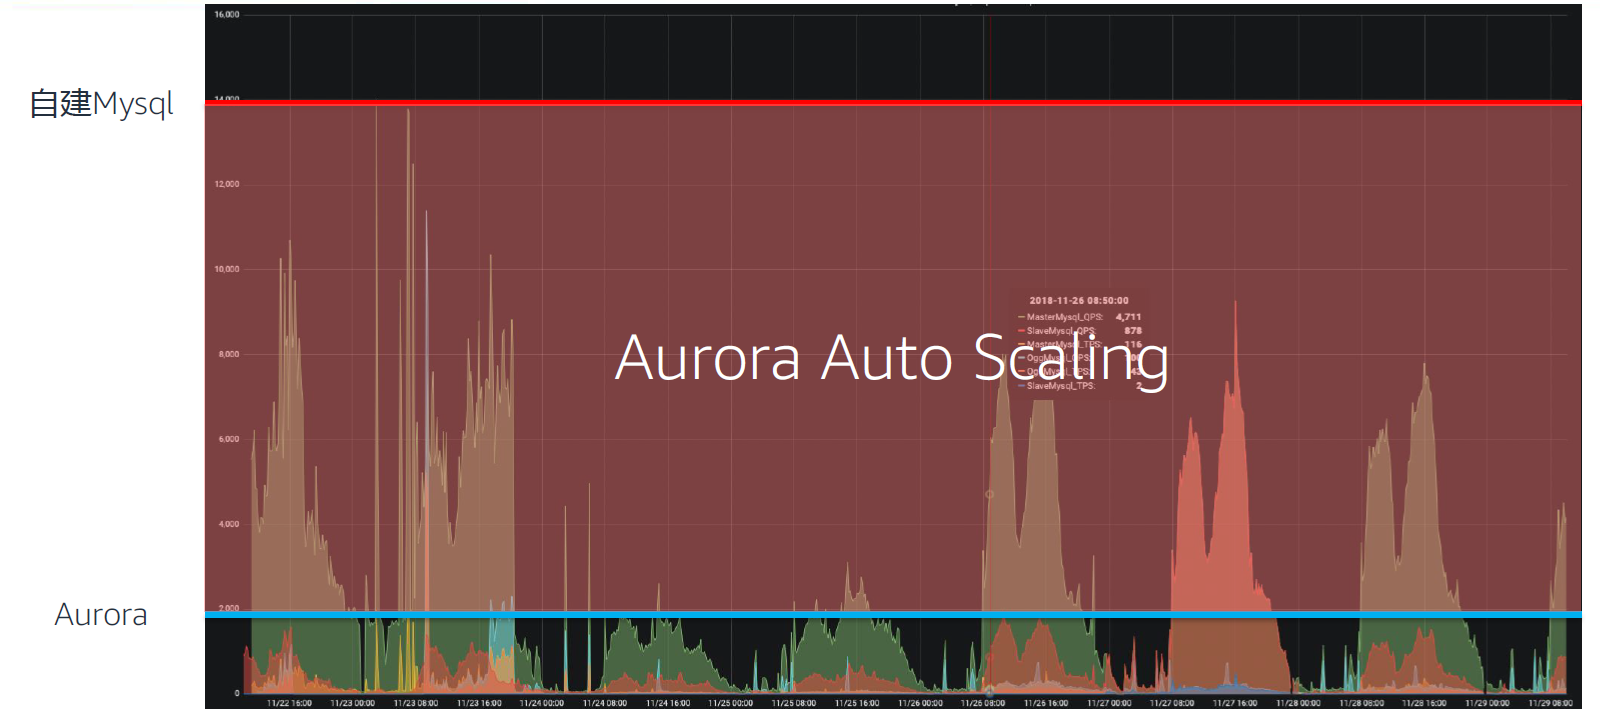Viewport: 1600px width, 712px height.
Task: Click the 11/24 08:00 time axis label
Action: [x=605, y=703]
